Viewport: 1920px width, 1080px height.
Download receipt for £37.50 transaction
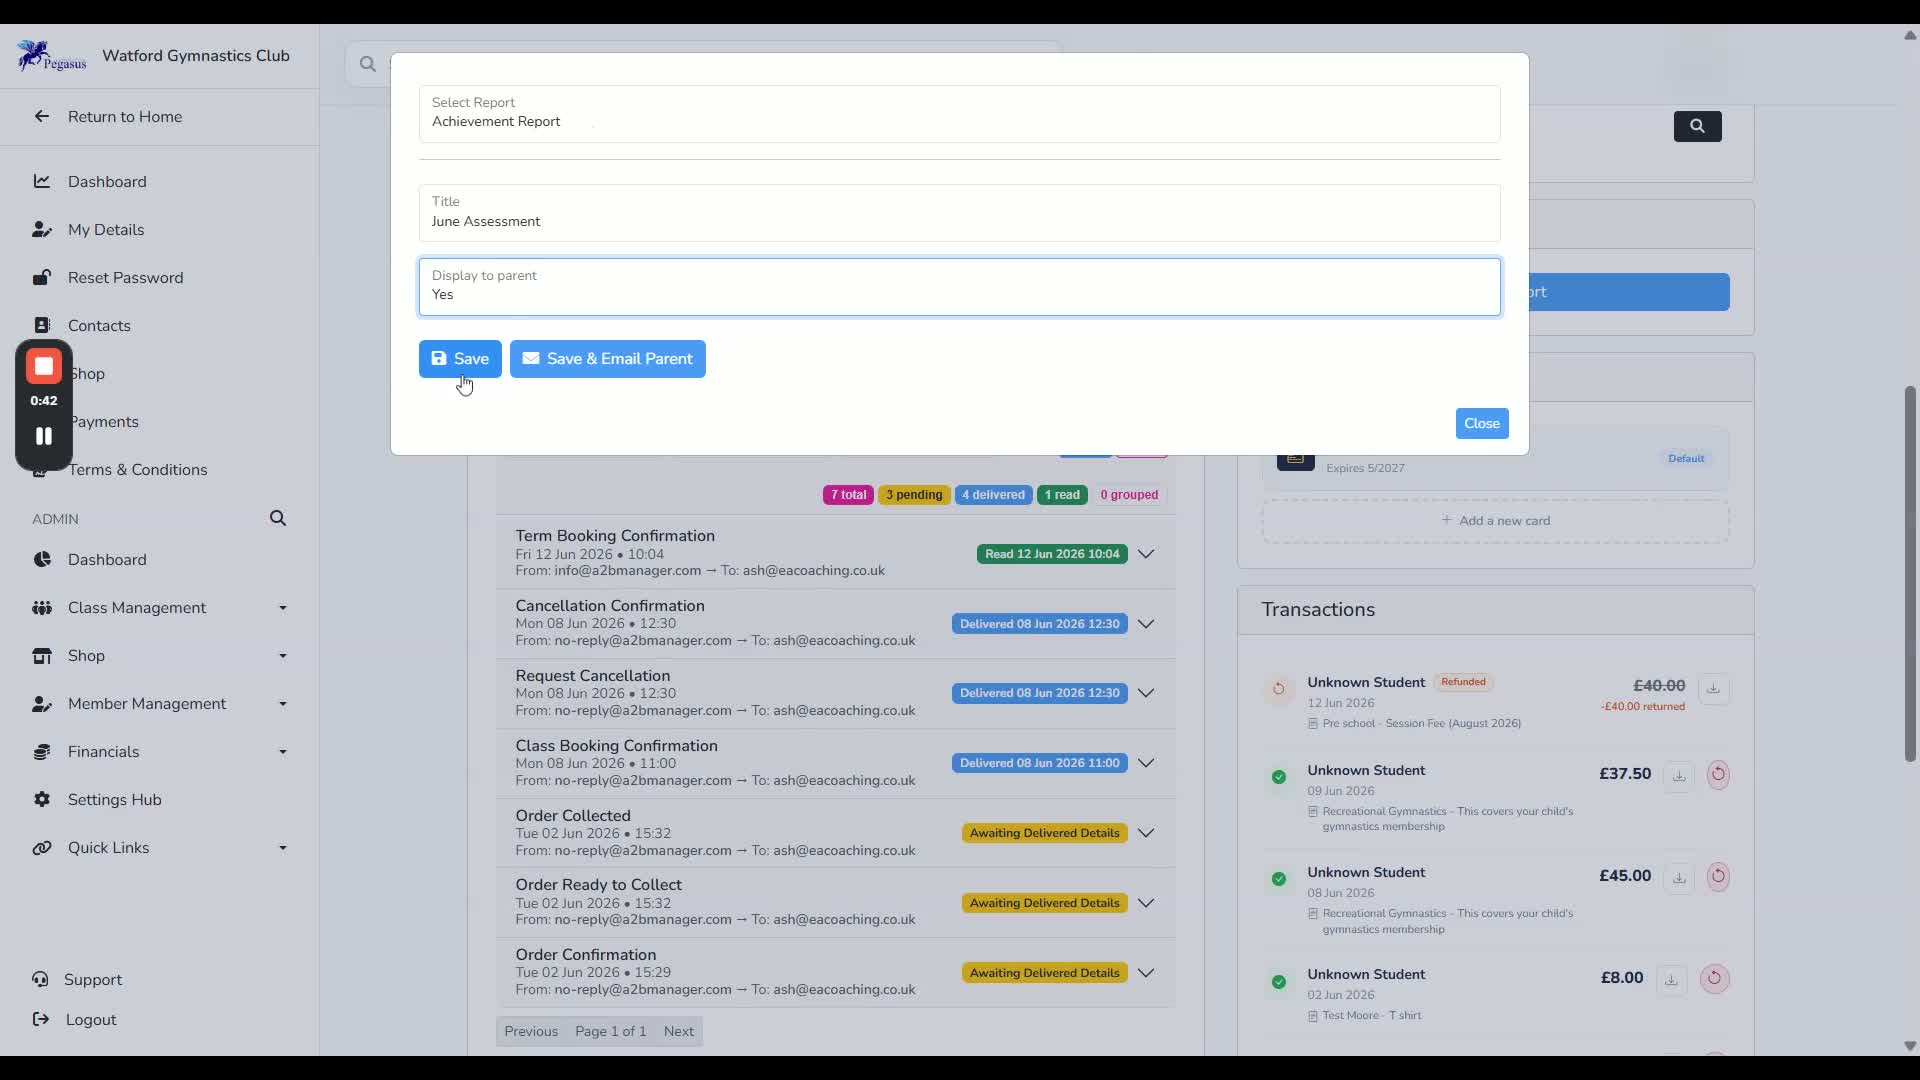coord(1679,776)
